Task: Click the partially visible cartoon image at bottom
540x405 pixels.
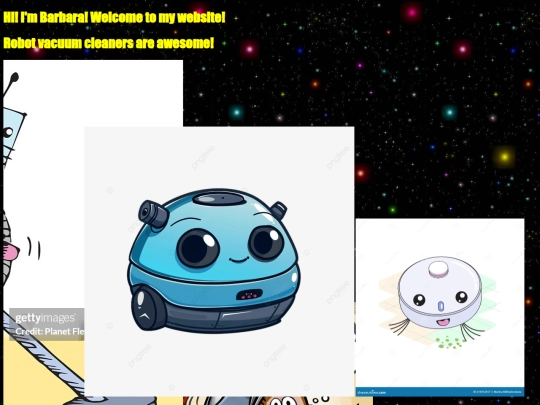Action: tap(278, 401)
